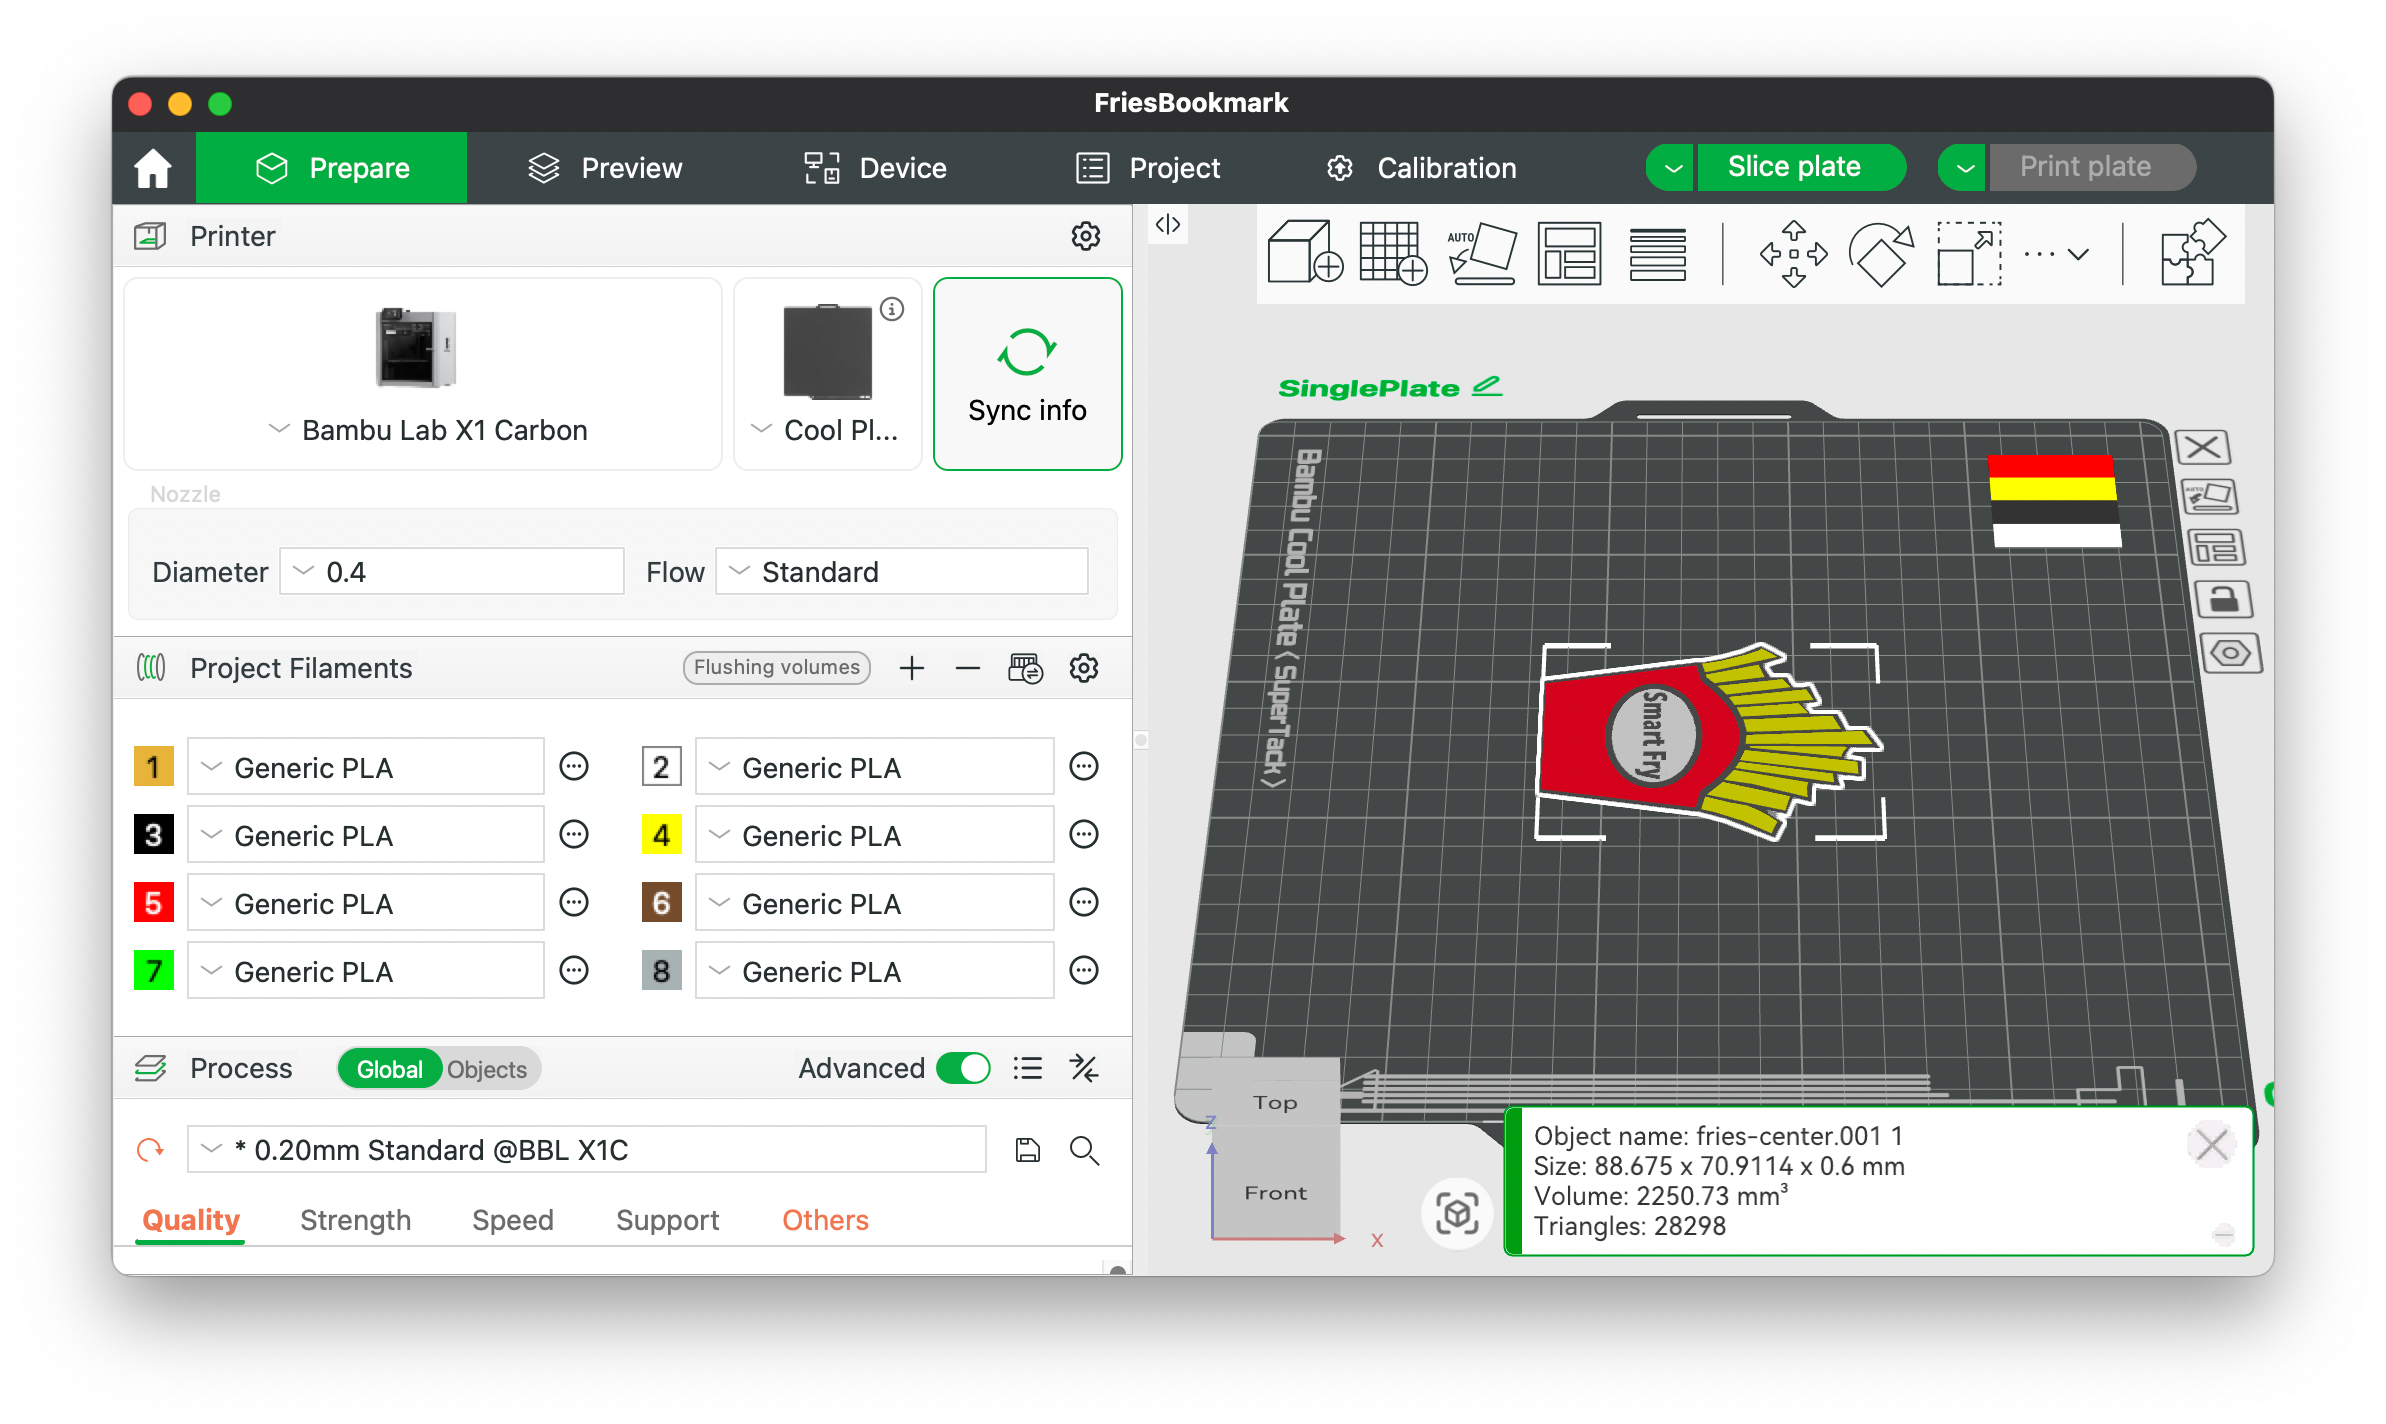Open filament settings gear icon

[x=1083, y=668]
